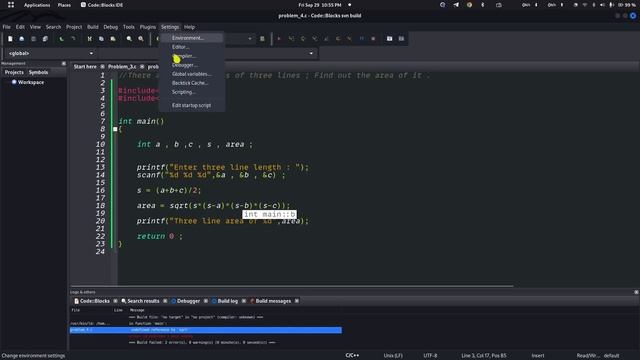
Task: Click the Redo toolbar icon
Action: [x=73, y=39]
